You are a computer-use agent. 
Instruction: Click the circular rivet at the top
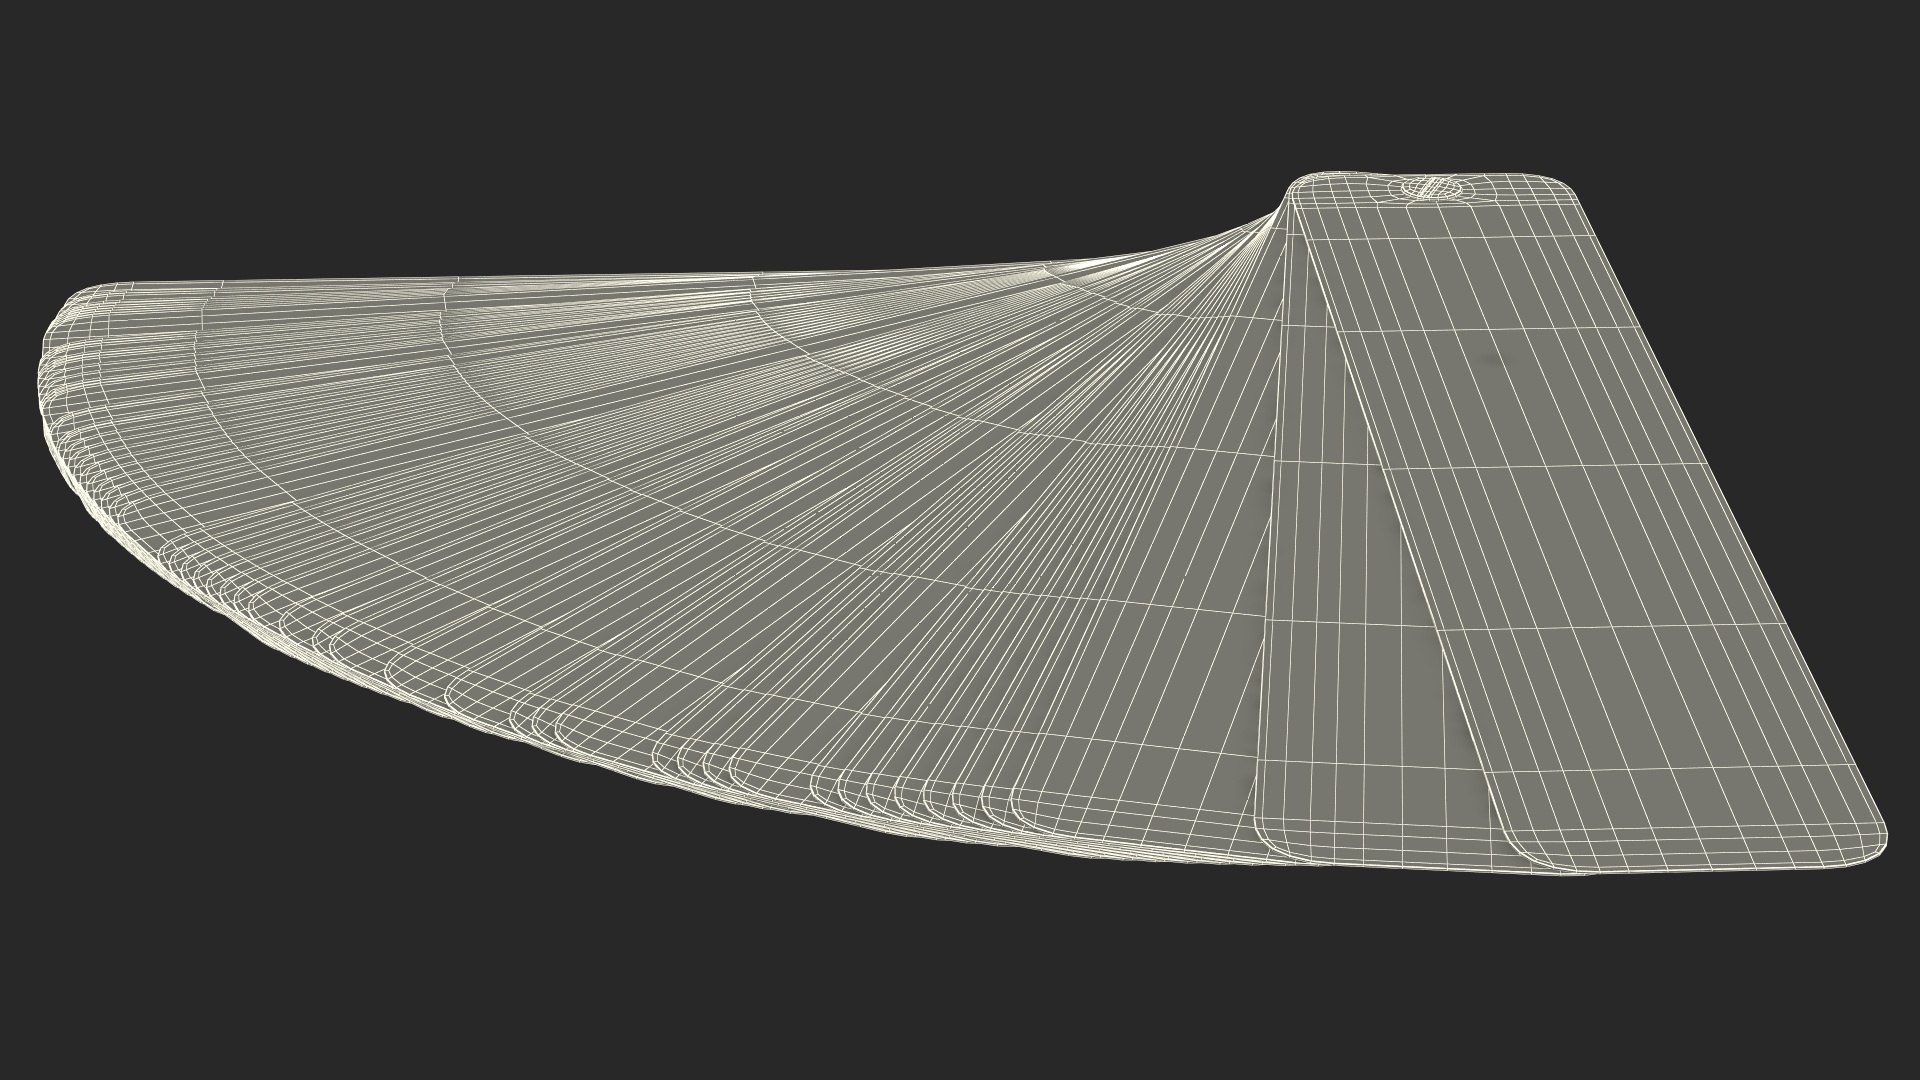pos(1430,187)
